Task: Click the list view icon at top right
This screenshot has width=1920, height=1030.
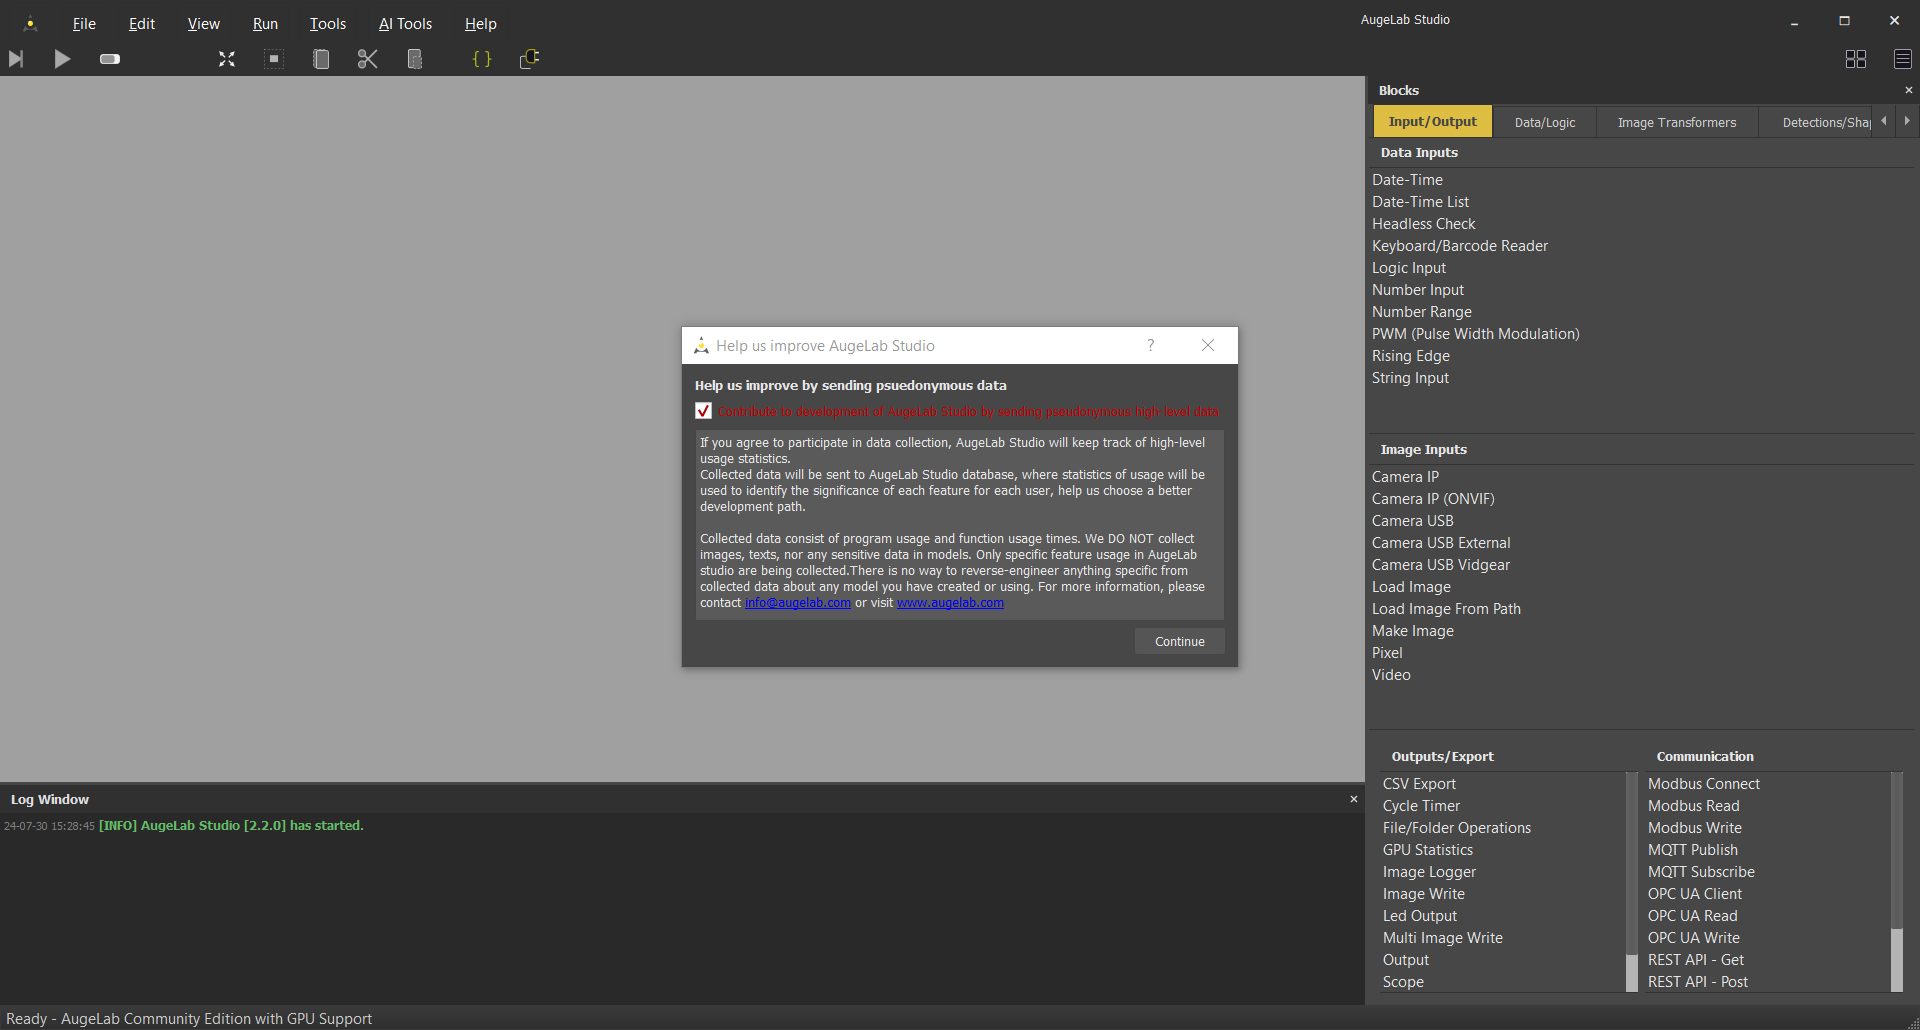Action: coord(1902,59)
